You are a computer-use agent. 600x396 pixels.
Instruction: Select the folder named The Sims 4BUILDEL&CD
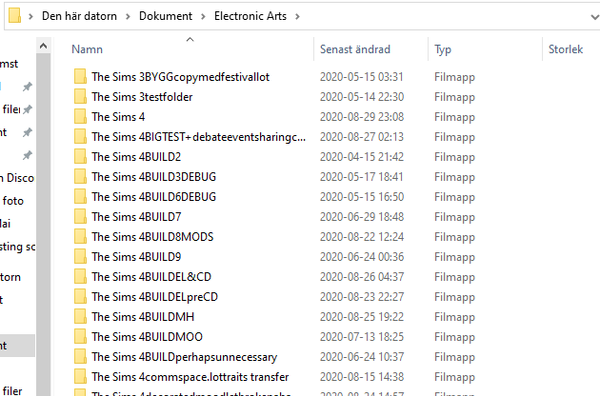[x=152, y=277]
